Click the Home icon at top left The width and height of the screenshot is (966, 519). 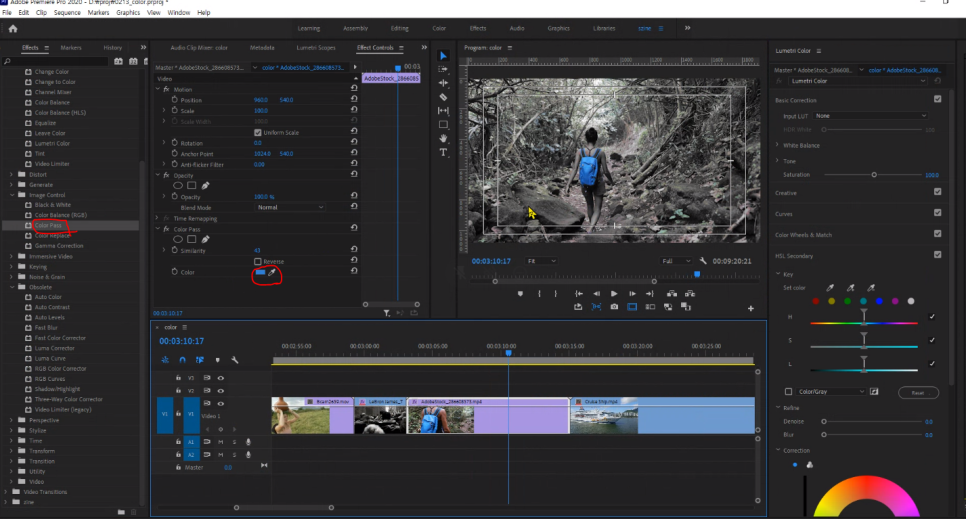(13, 28)
